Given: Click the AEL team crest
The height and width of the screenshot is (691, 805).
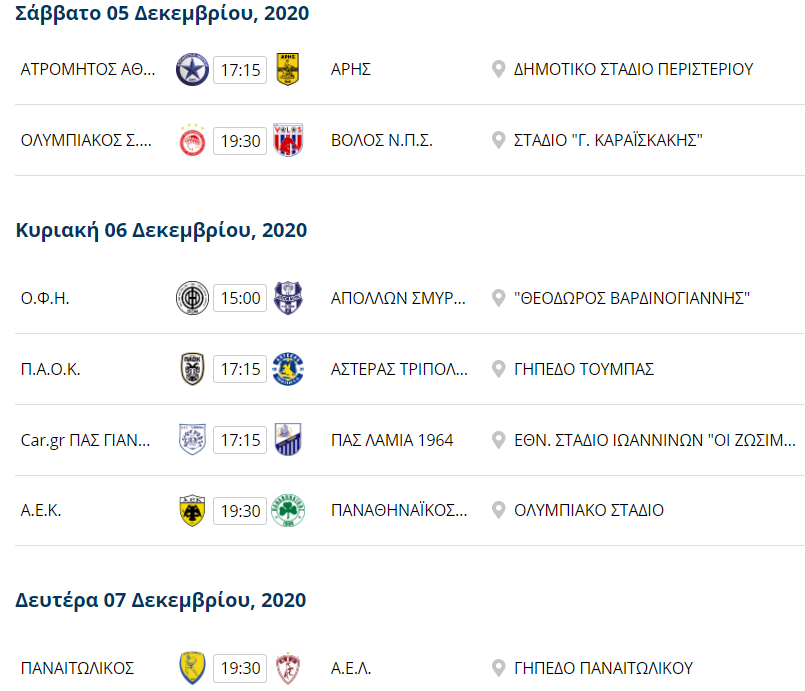Looking at the screenshot, I should tap(289, 668).
